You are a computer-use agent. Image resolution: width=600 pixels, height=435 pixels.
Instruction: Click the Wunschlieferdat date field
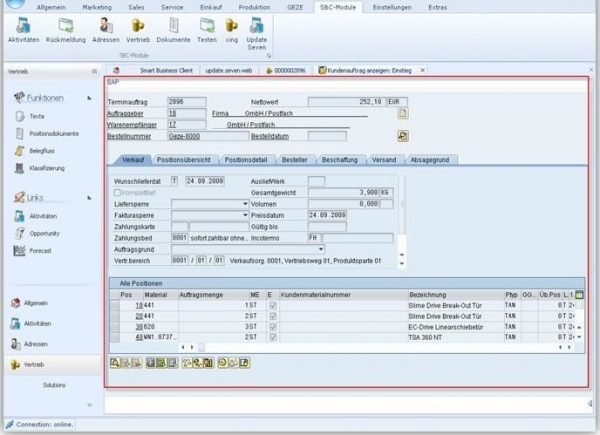205,181
